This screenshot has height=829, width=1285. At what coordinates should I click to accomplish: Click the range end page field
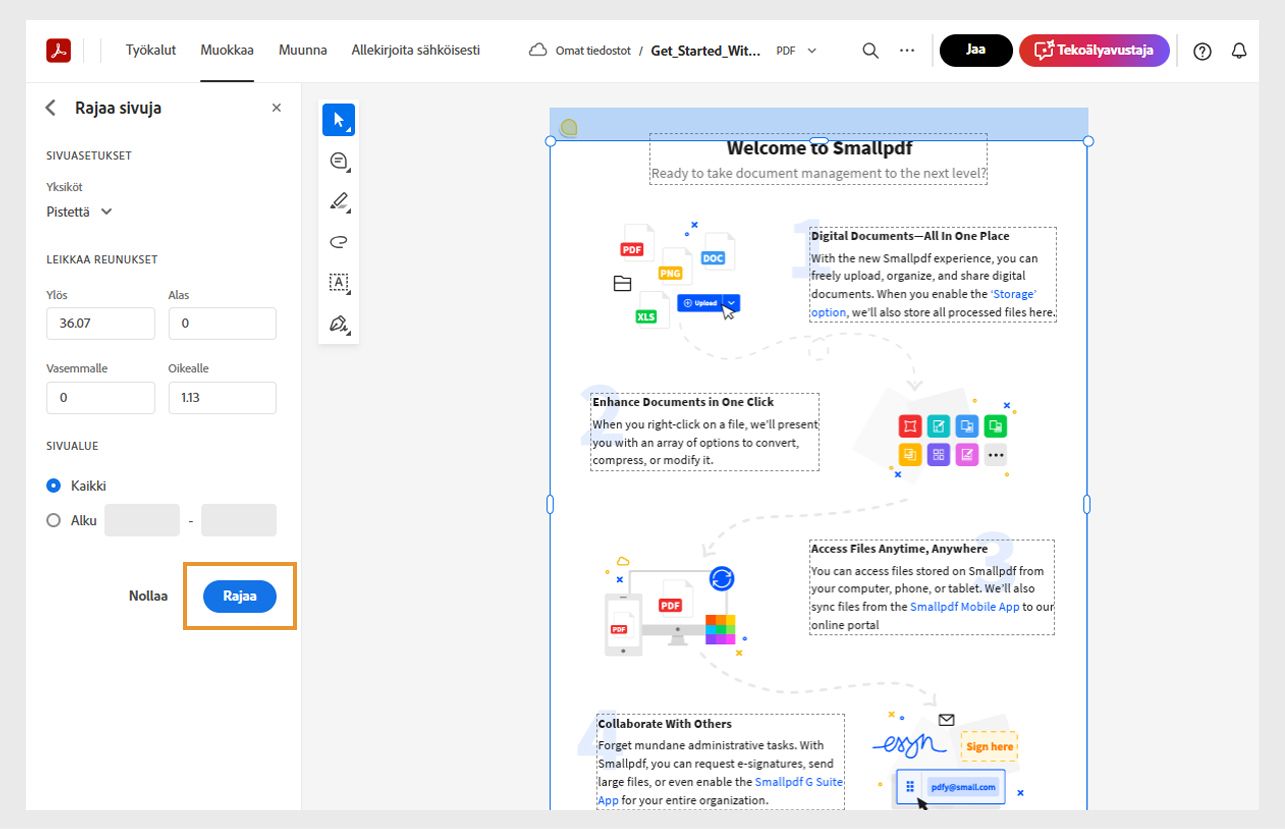pyautogui.click(x=239, y=521)
